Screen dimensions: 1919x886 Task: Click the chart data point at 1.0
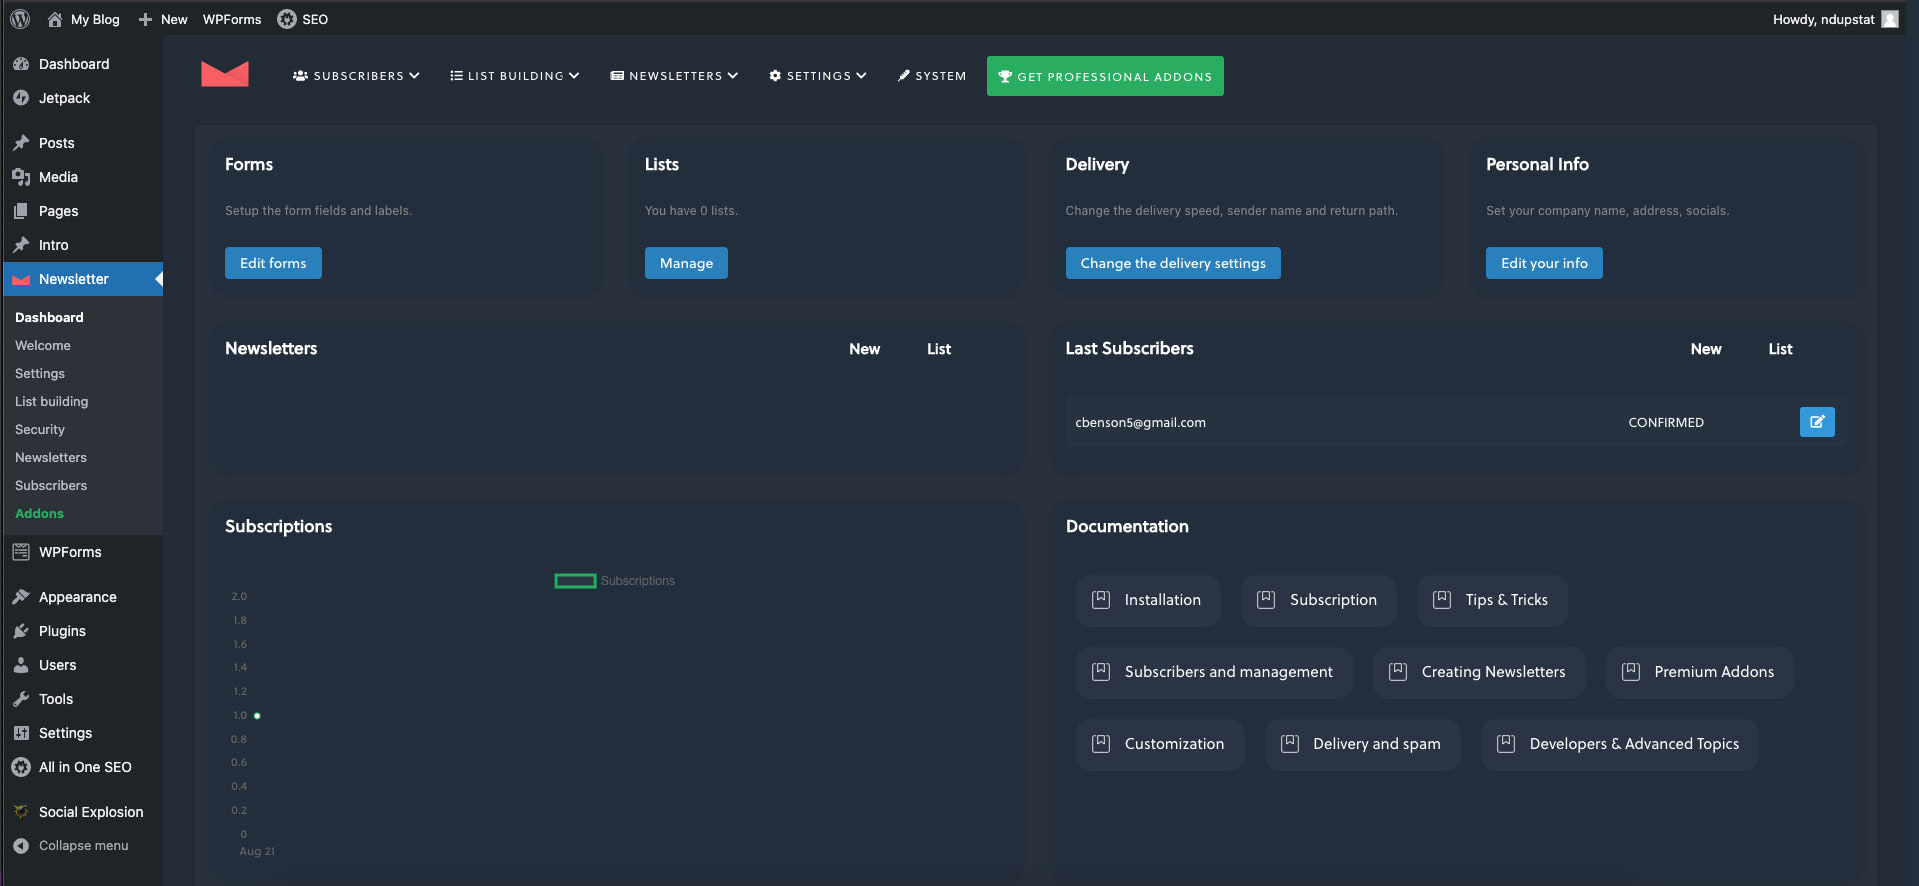[x=257, y=716]
